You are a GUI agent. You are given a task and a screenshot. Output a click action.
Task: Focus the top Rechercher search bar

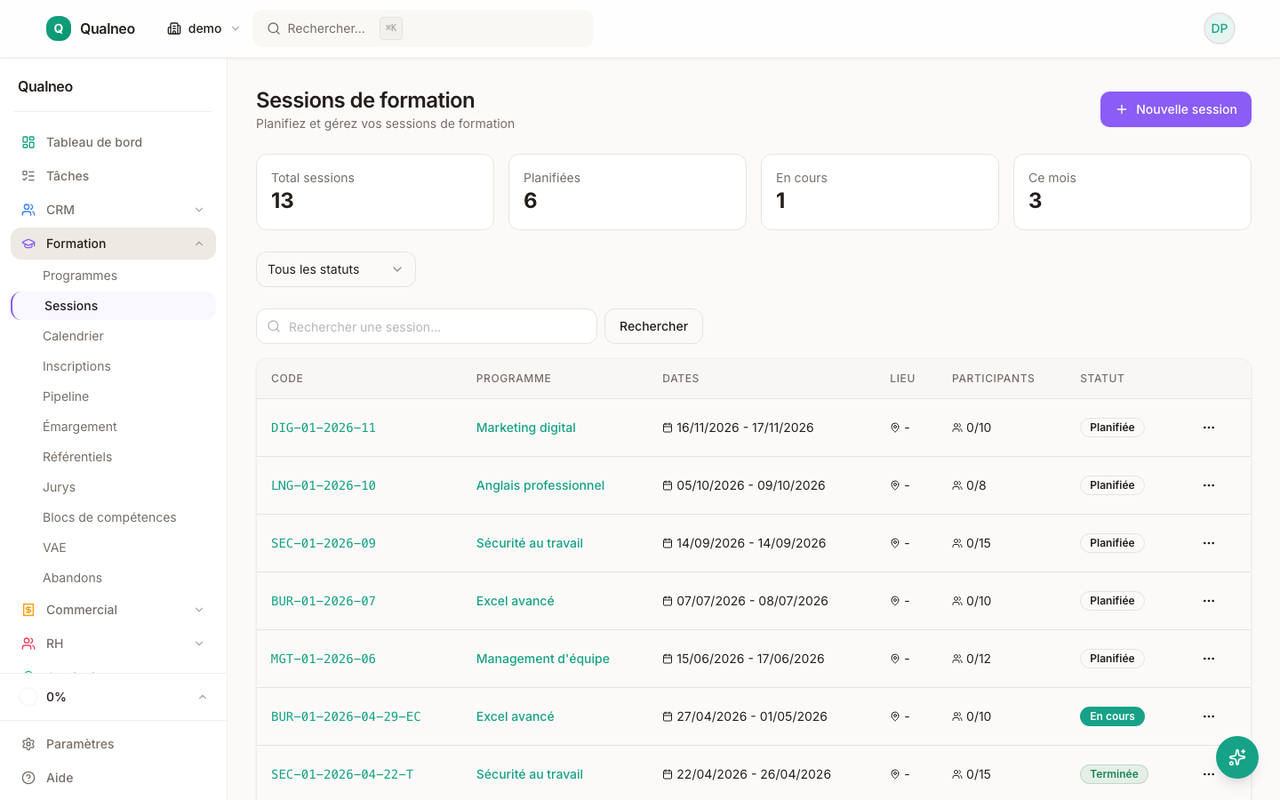pos(423,28)
